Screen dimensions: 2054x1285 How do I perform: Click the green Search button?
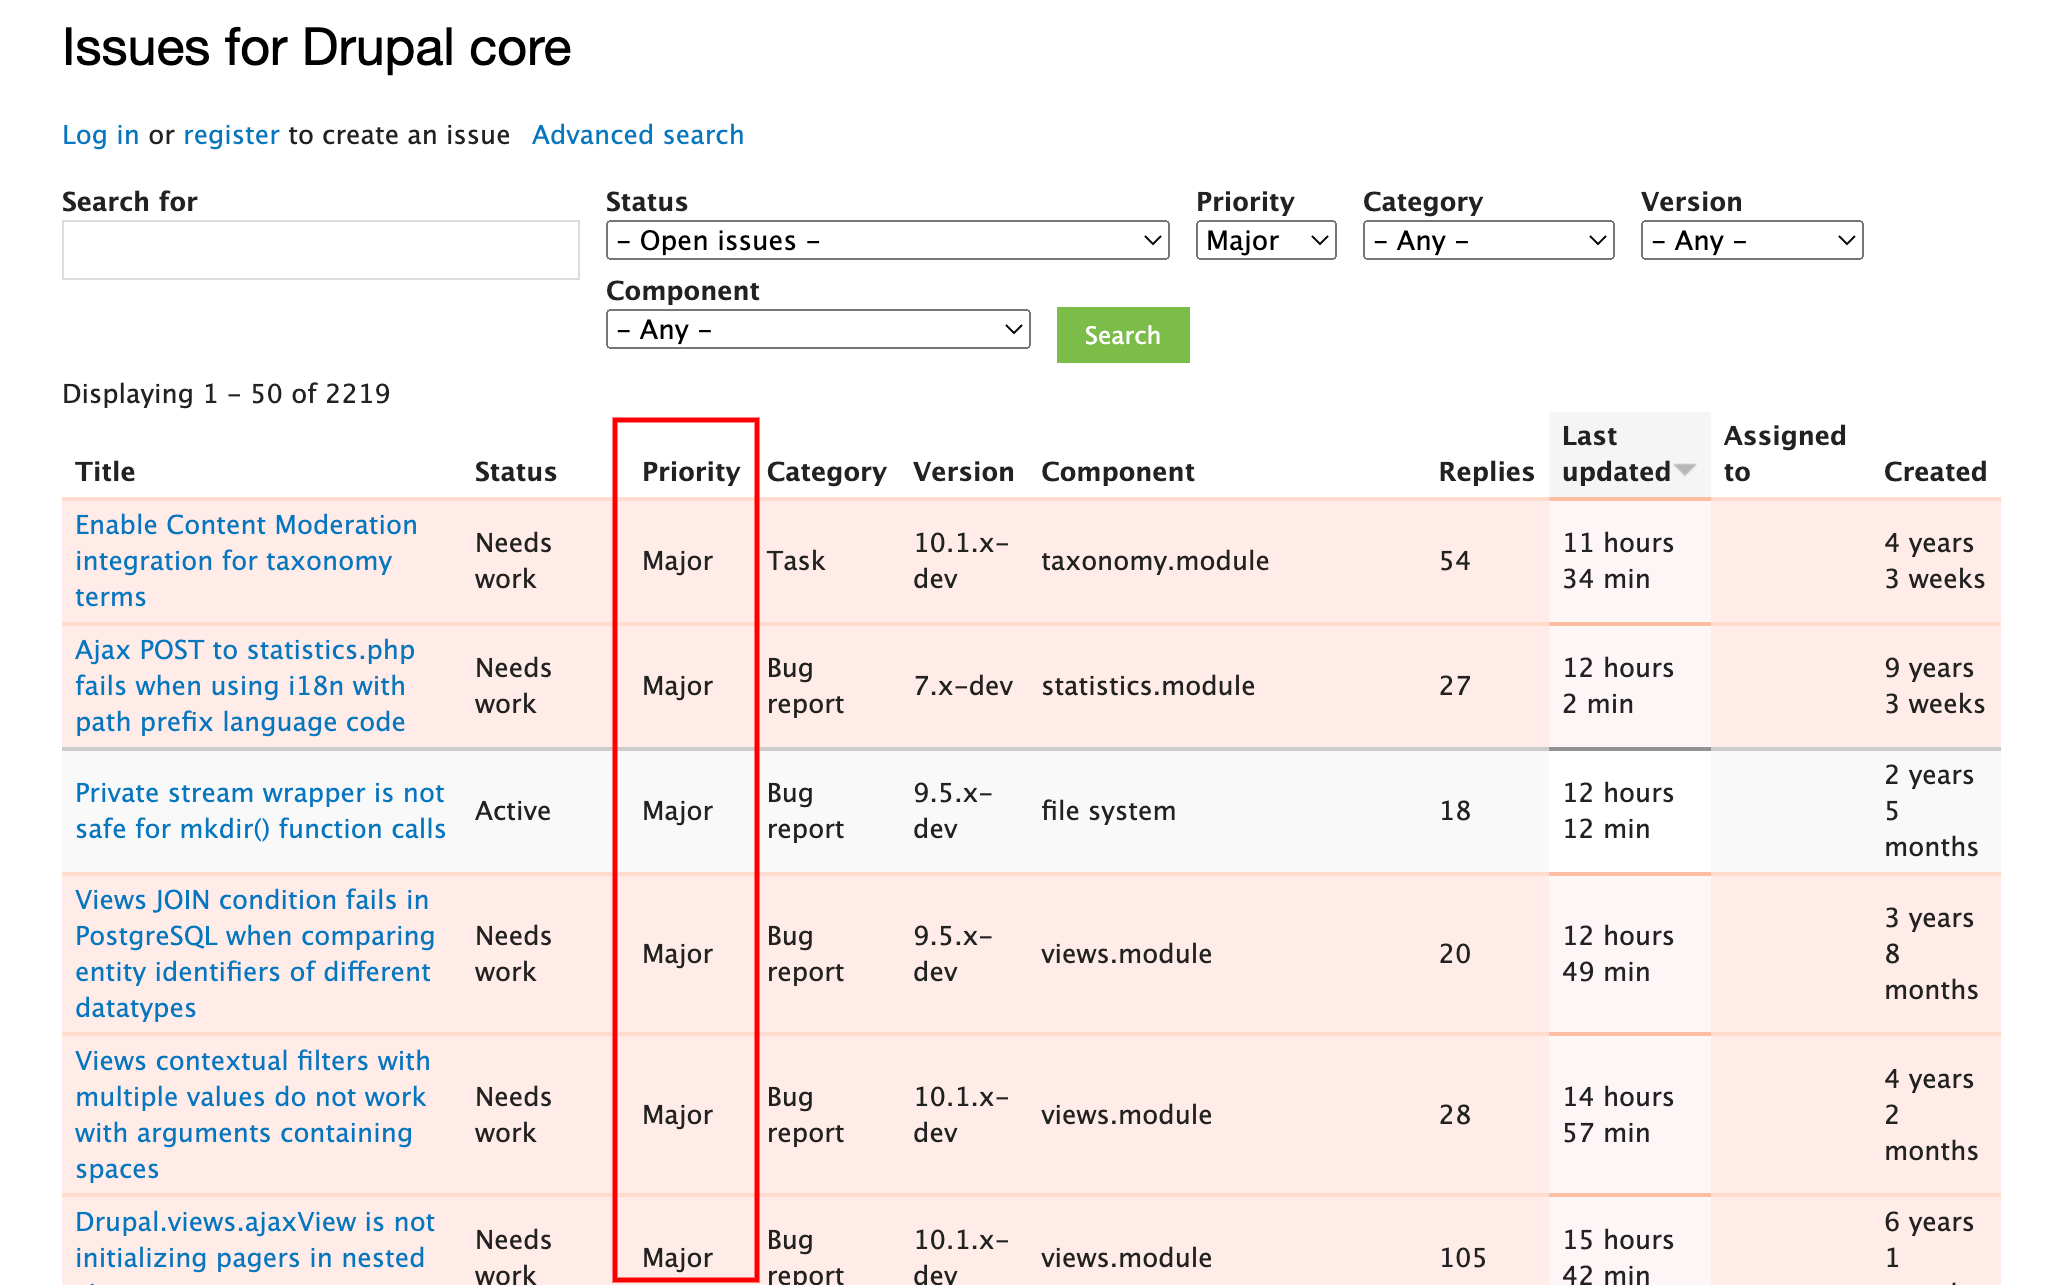point(1123,335)
